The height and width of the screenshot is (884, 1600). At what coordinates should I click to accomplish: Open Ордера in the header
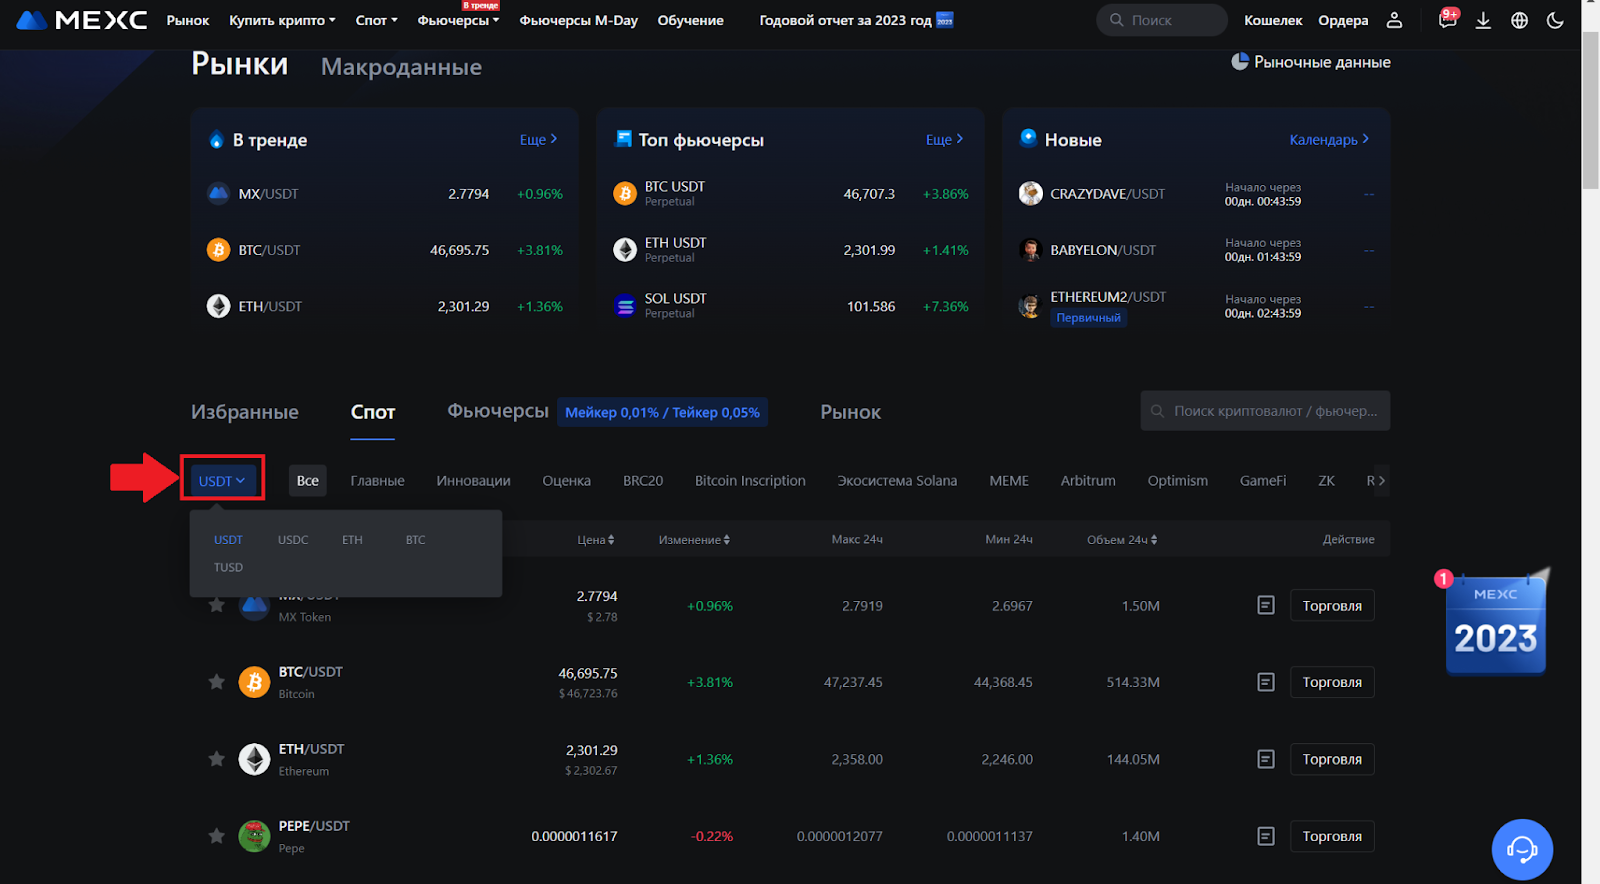click(x=1343, y=20)
